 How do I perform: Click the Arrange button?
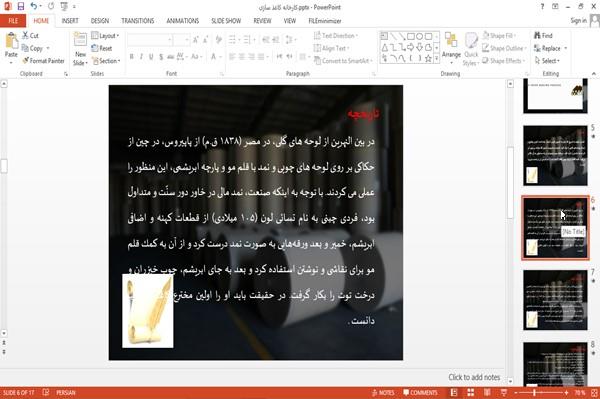point(451,48)
